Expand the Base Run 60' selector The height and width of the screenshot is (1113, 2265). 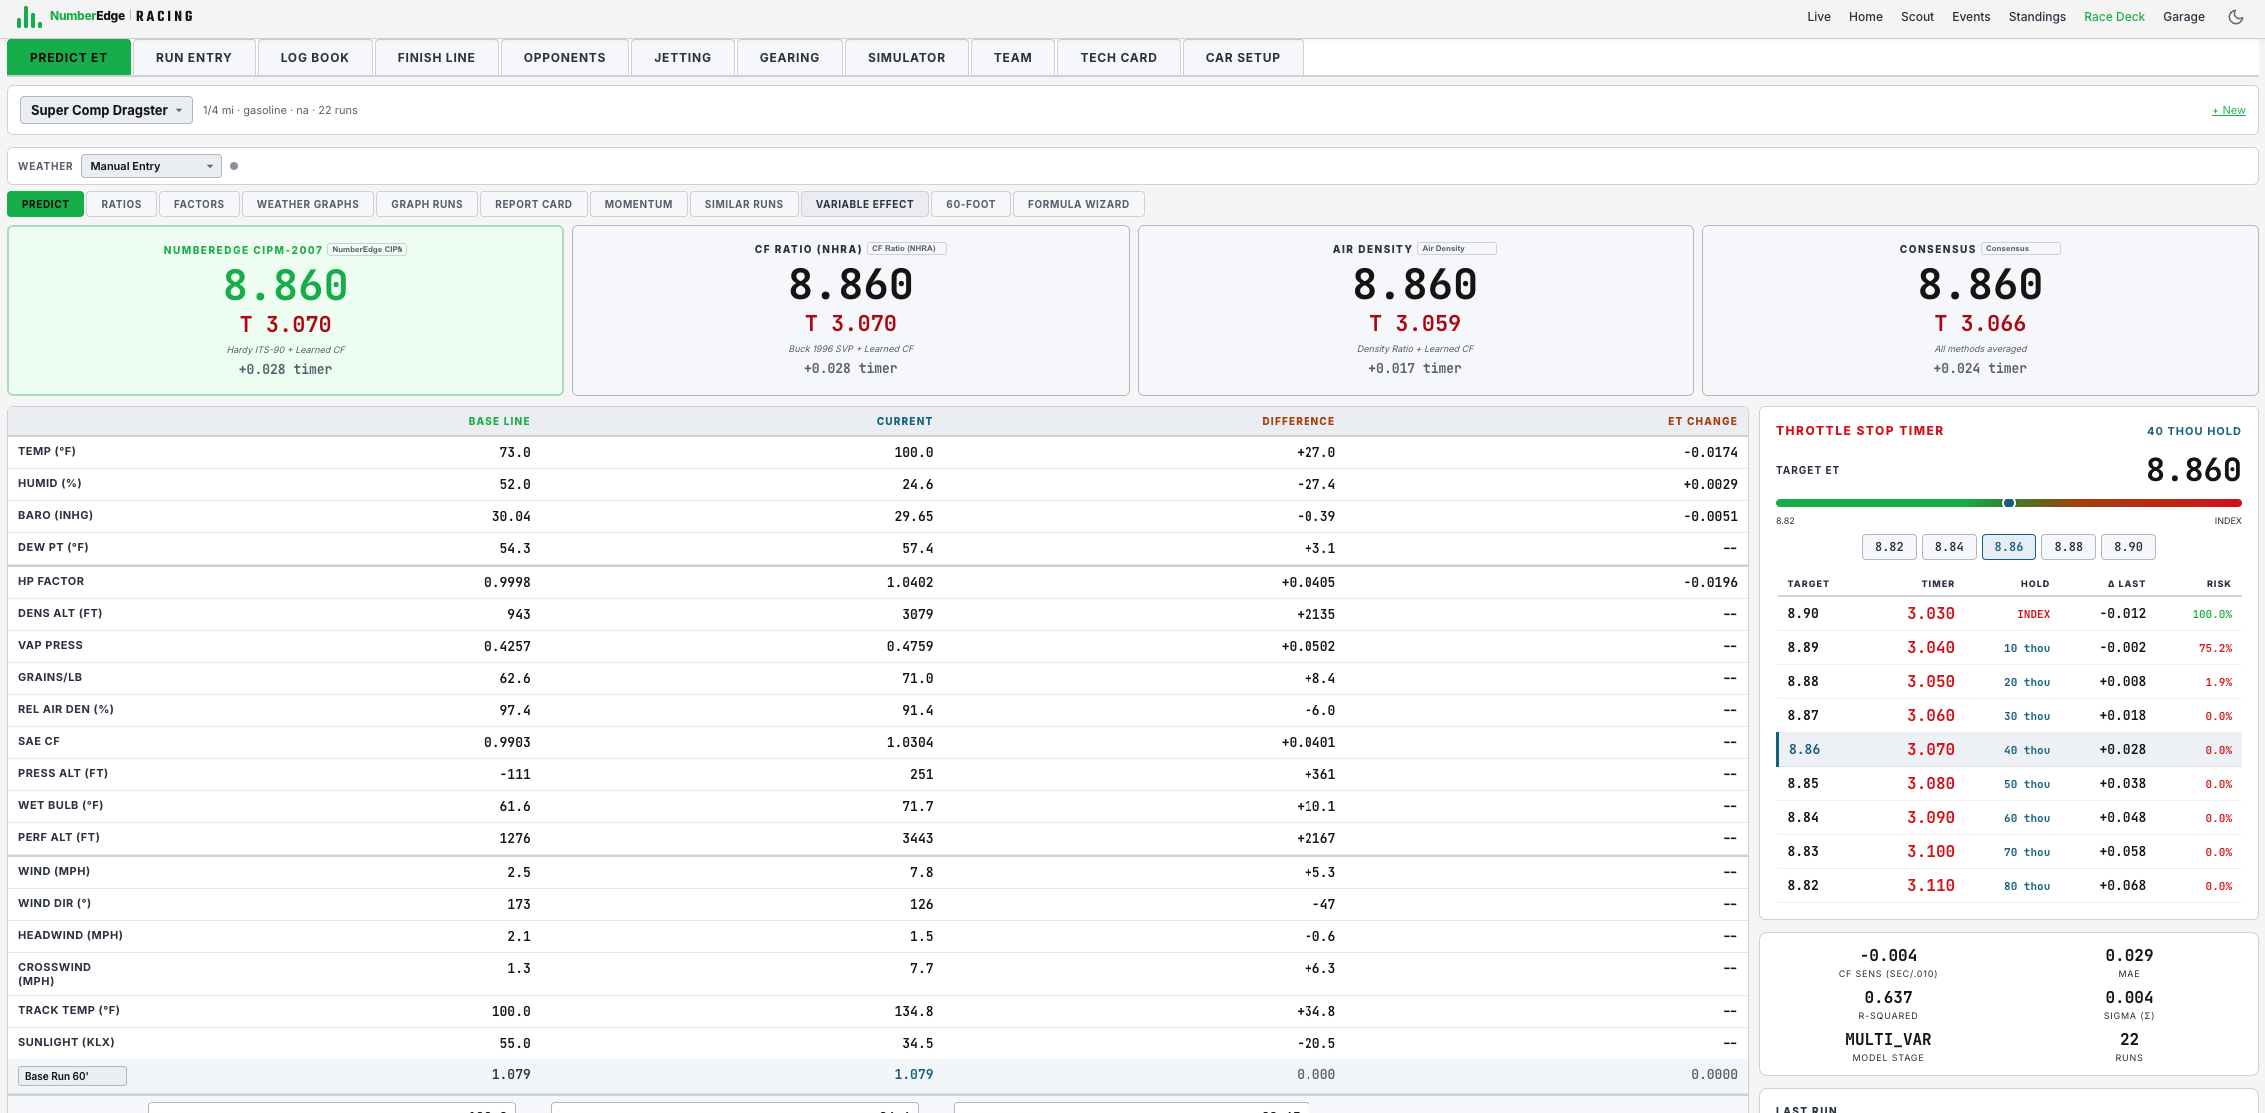(72, 1076)
